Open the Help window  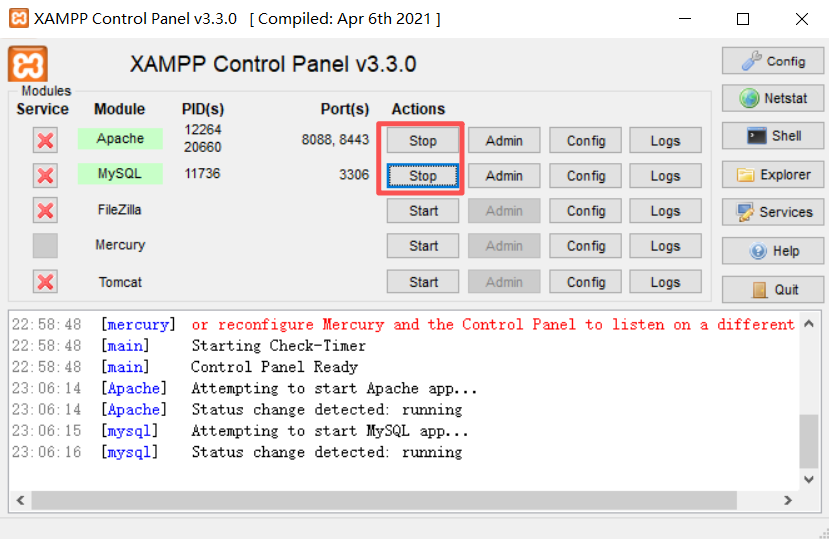click(772, 251)
